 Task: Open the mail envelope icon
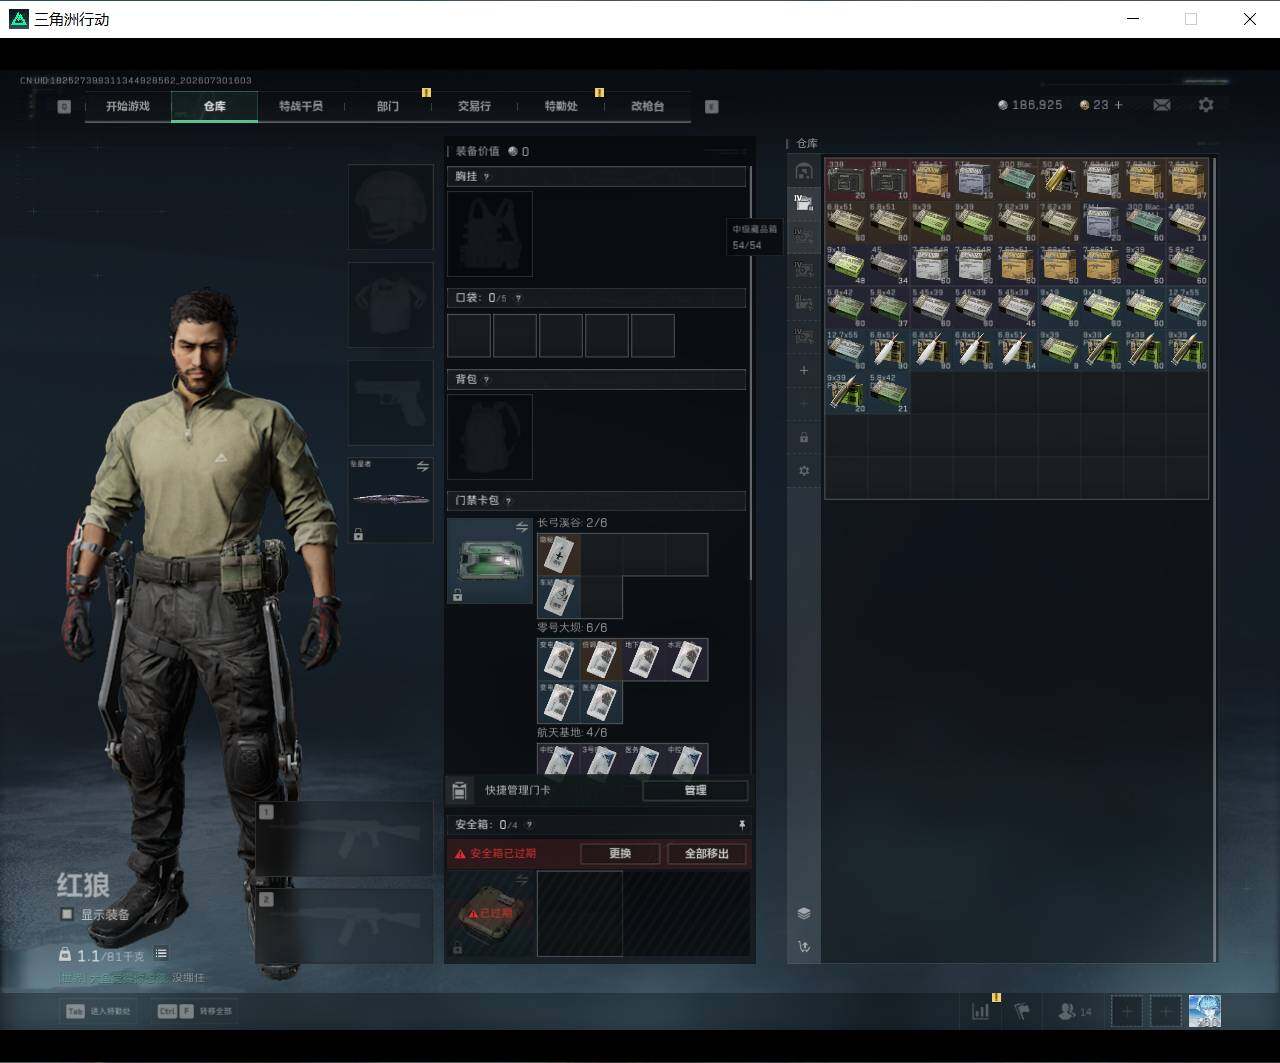click(1162, 105)
